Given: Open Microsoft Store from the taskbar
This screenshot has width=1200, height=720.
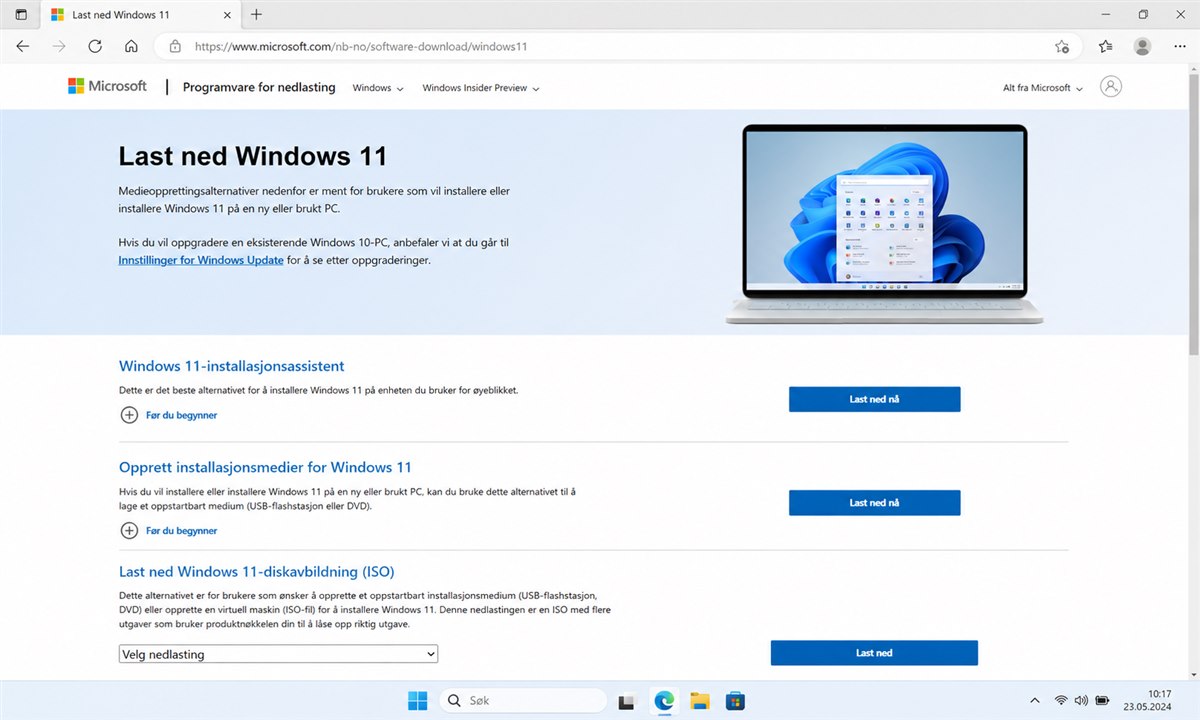Looking at the screenshot, I should click(735, 701).
